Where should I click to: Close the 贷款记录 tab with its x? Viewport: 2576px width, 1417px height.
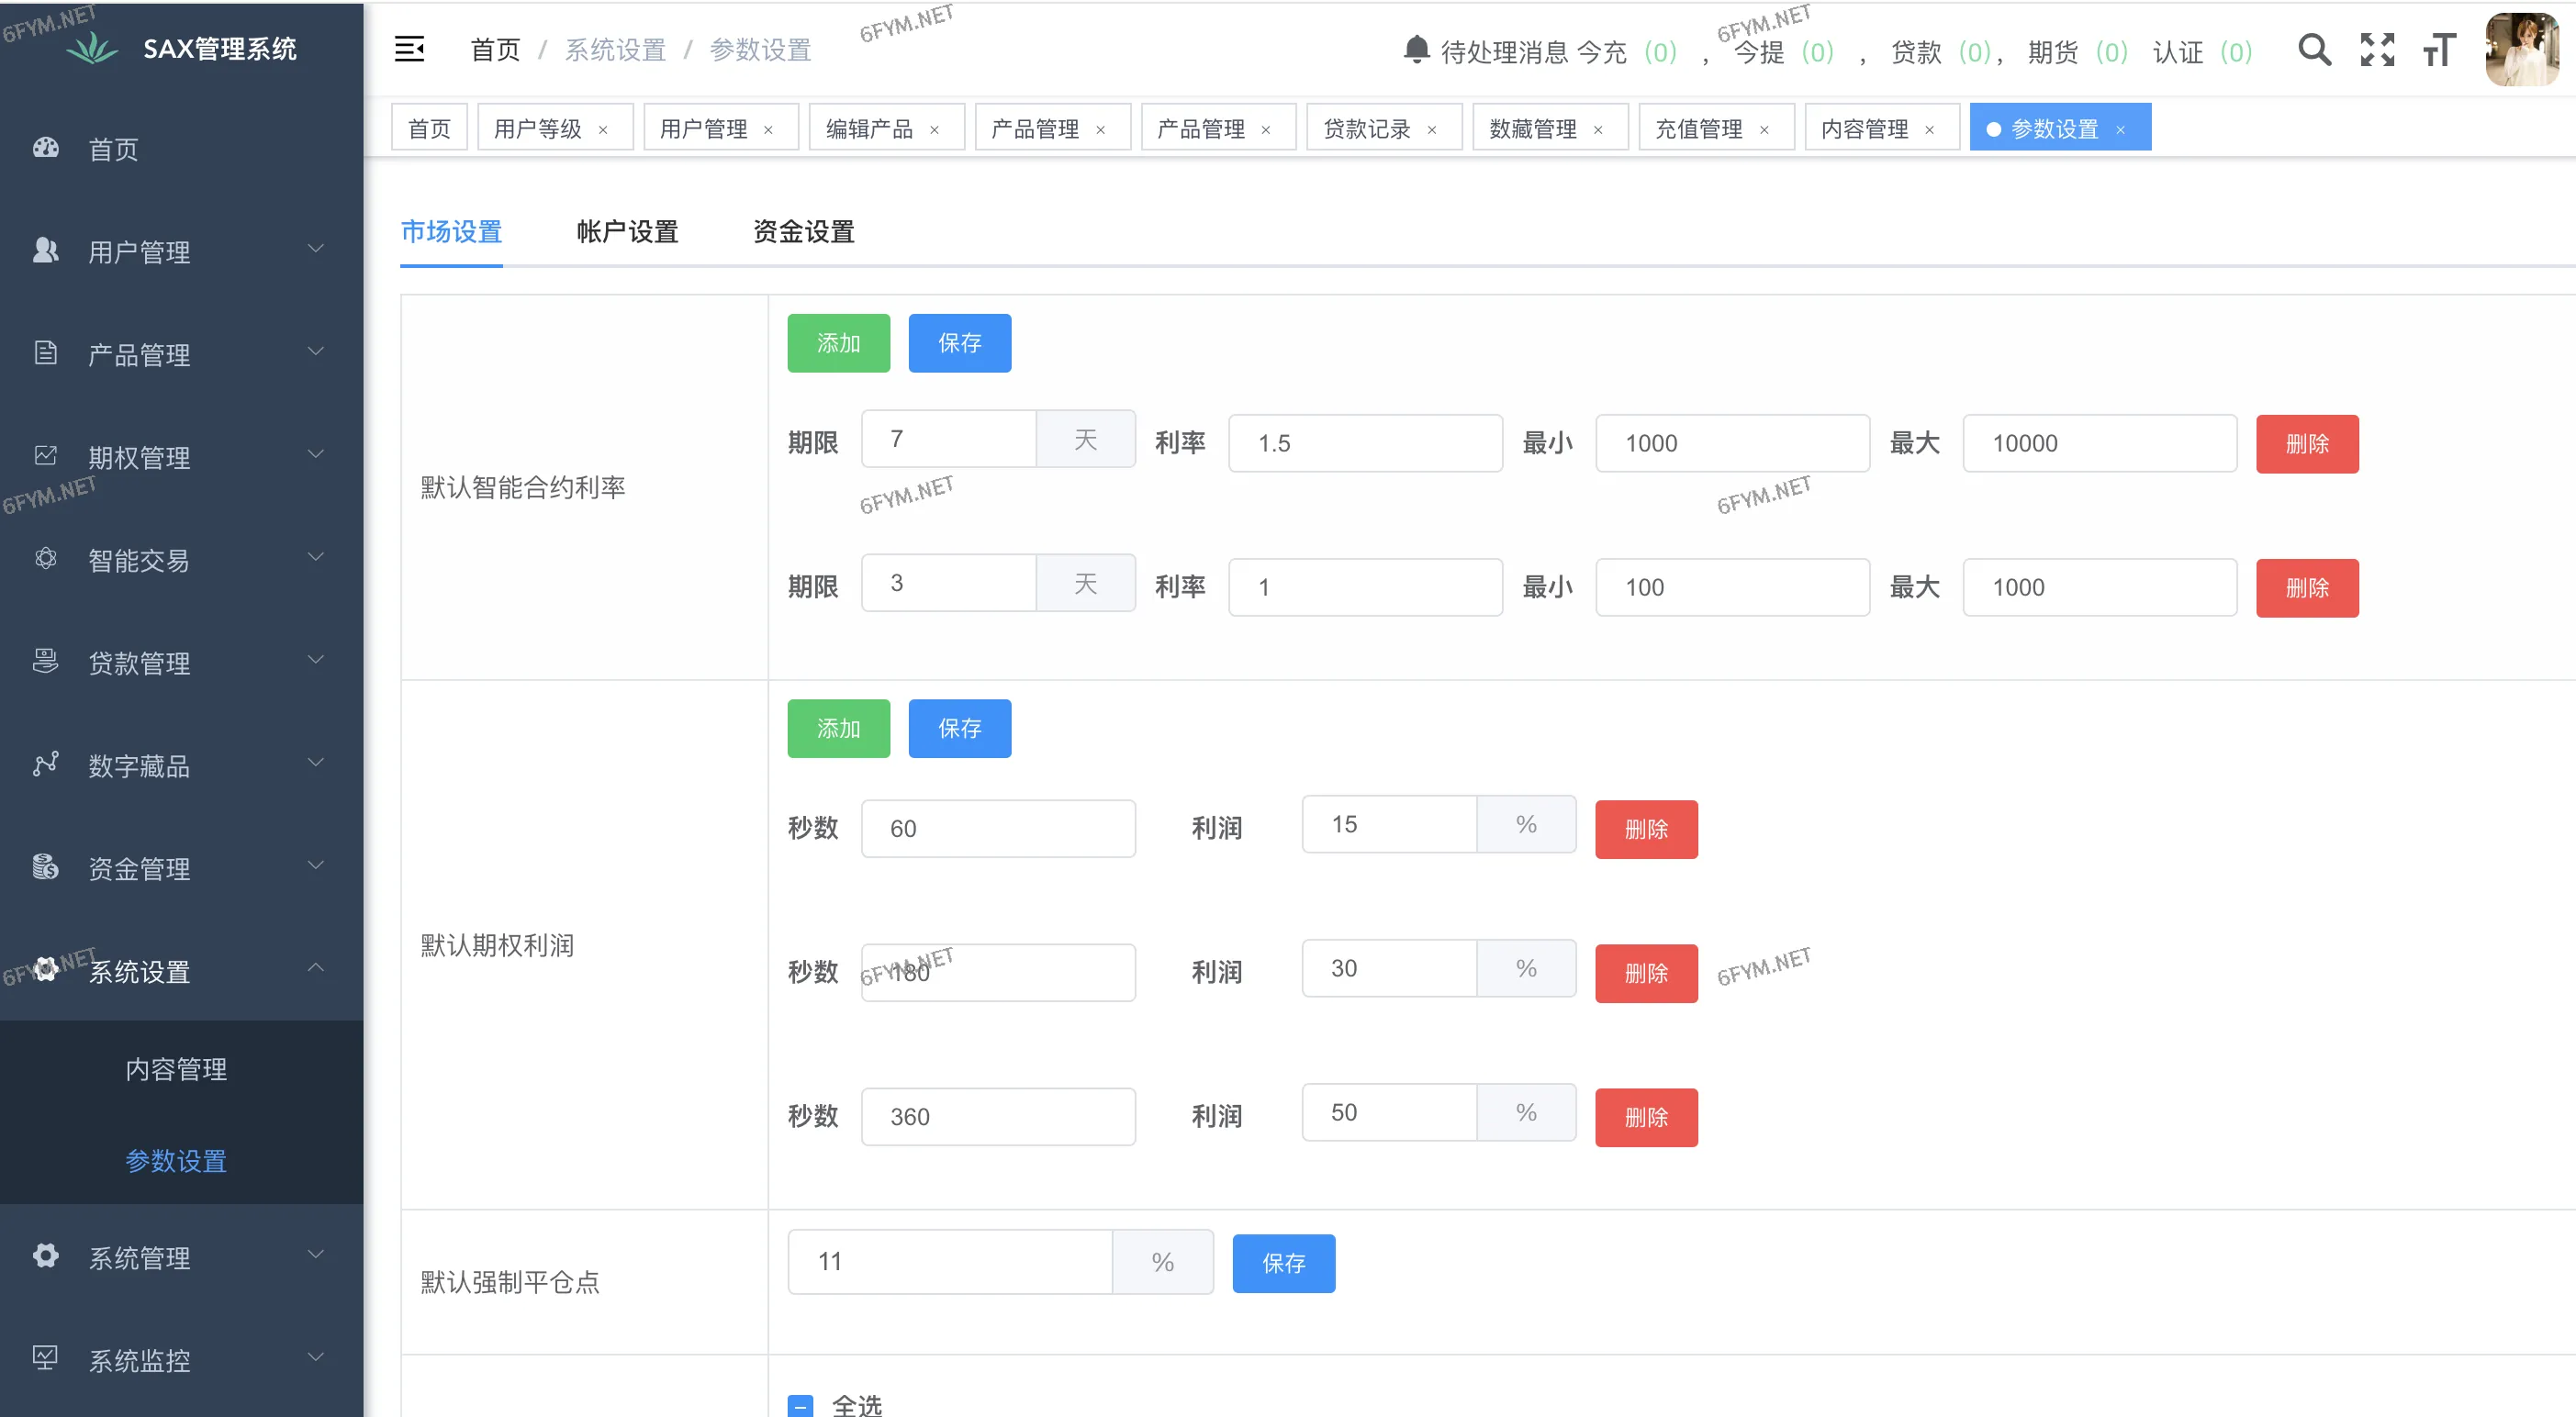pyautogui.click(x=1432, y=130)
